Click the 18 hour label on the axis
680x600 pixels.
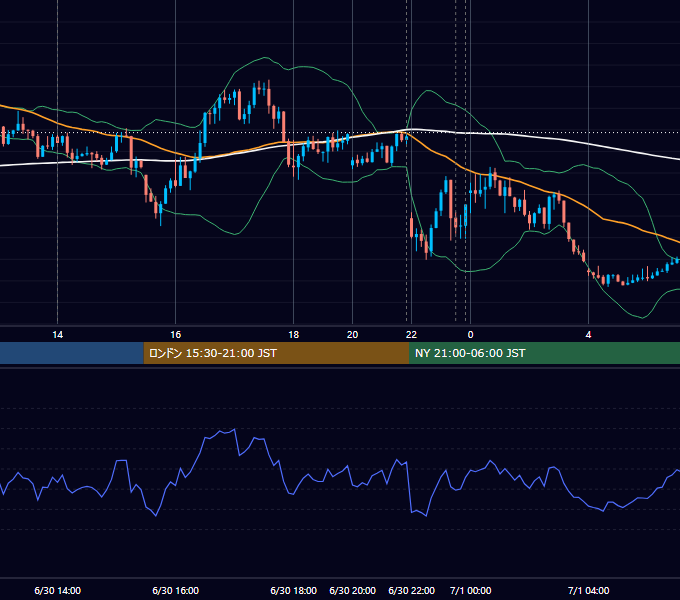click(294, 335)
